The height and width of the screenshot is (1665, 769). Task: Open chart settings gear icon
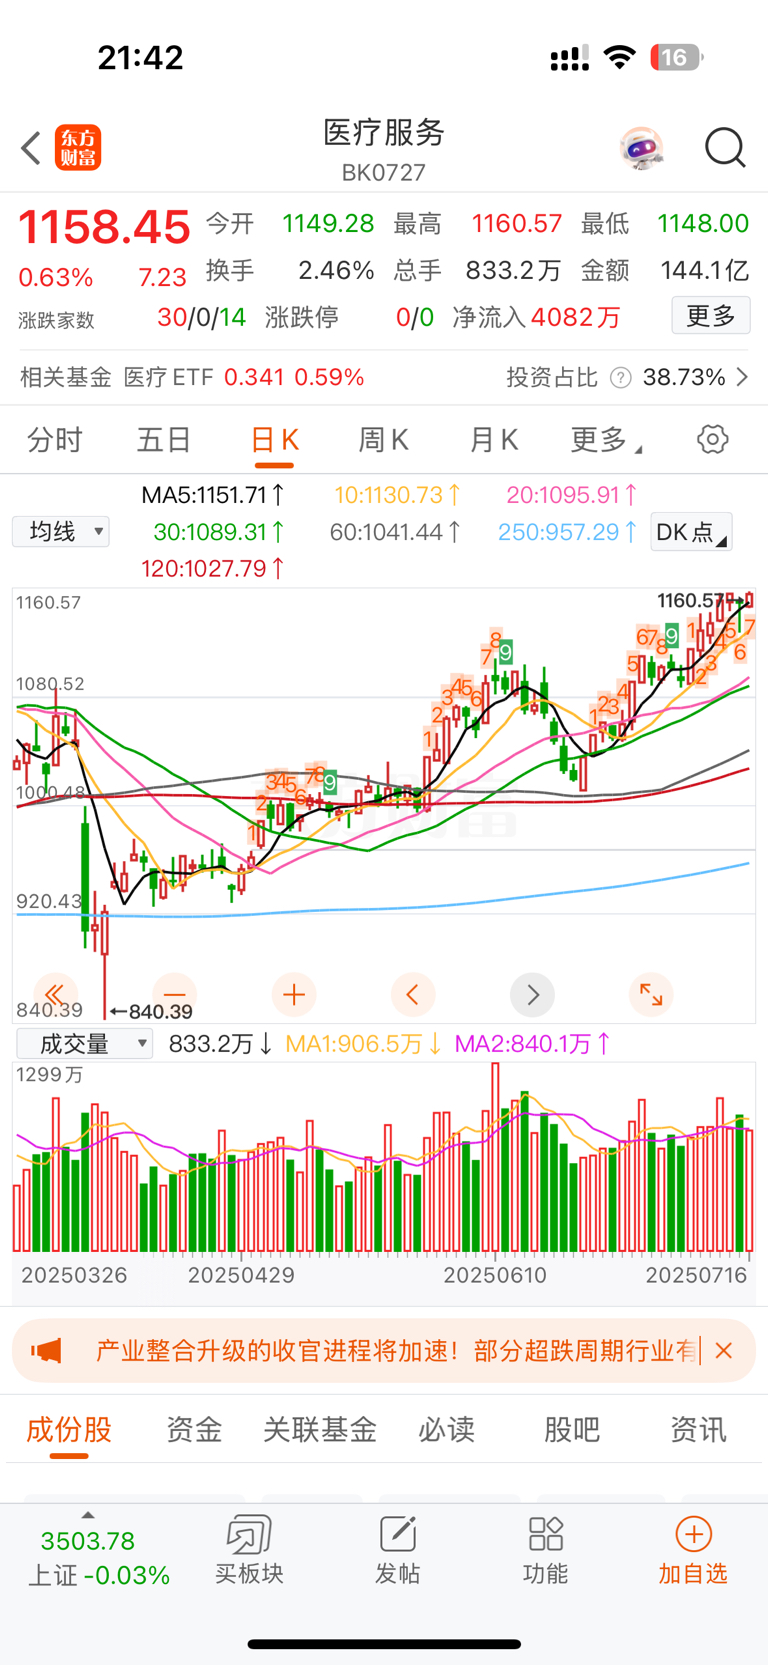click(712, 439)
